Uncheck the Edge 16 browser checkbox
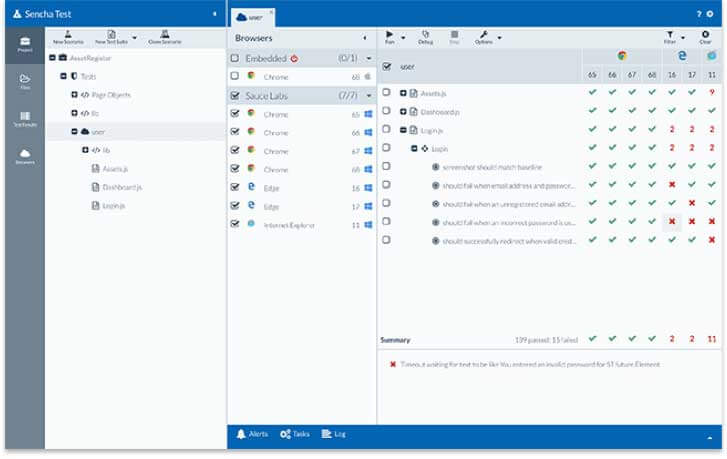This screenshot has width=727, height=459. tap(235, 187)
